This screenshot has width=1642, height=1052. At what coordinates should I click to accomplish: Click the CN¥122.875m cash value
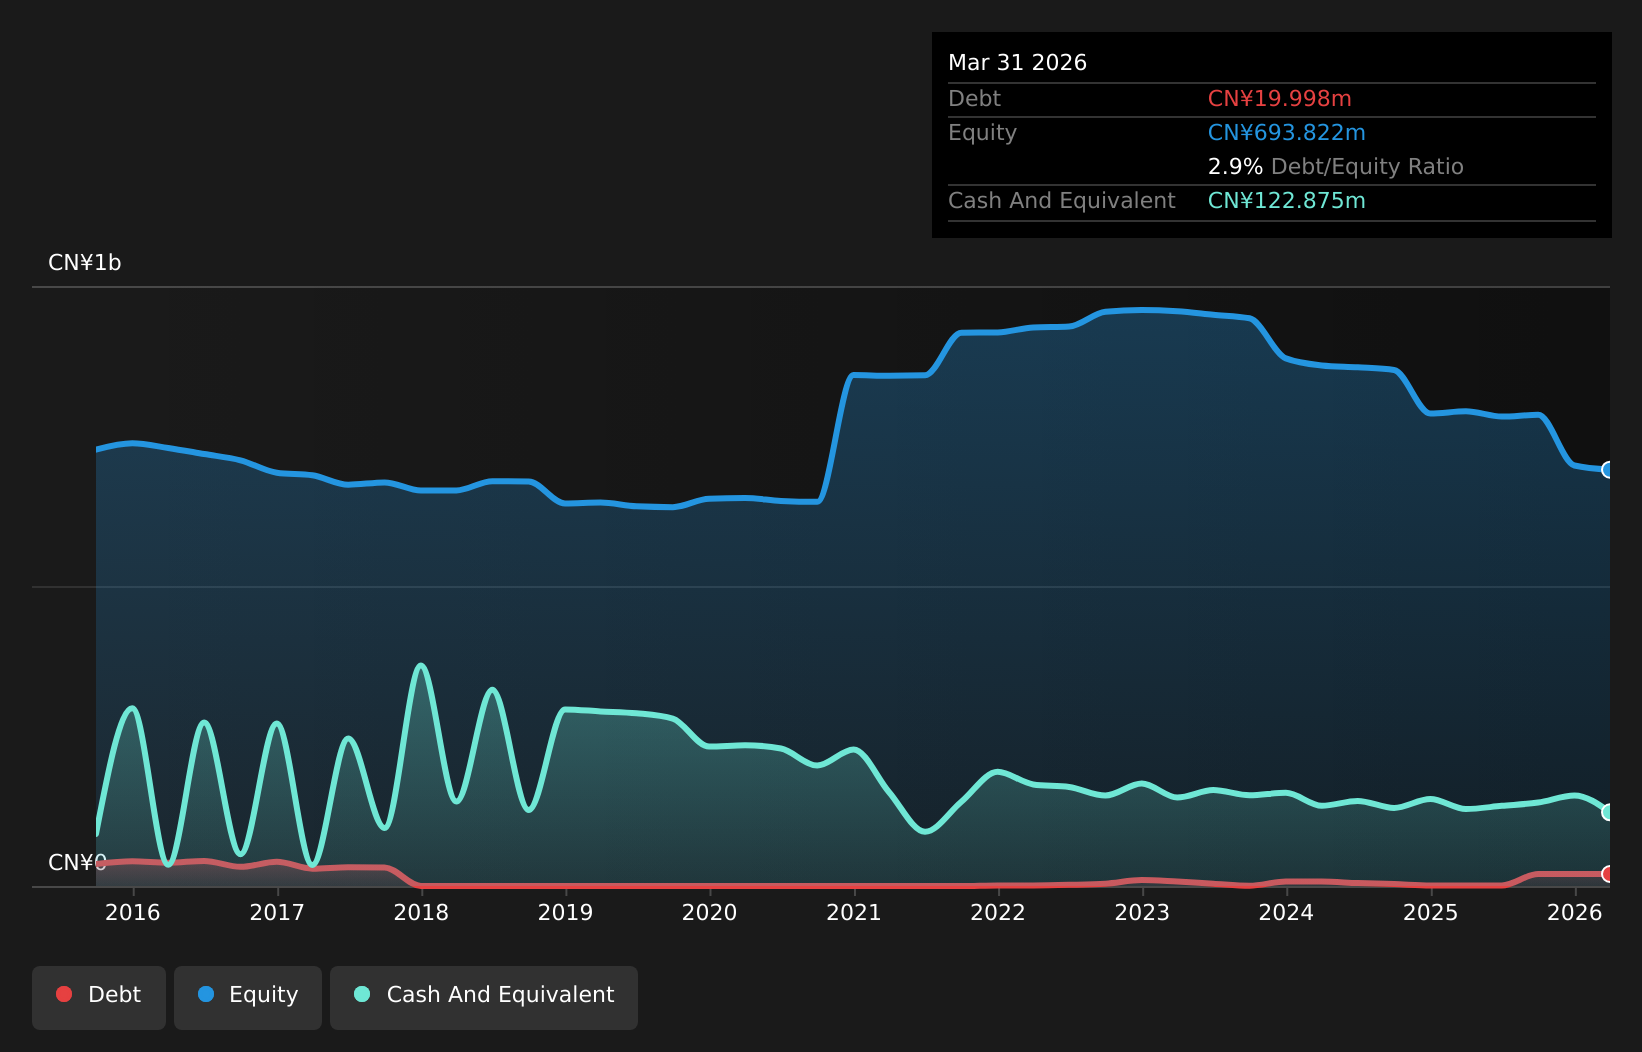[1287, 201]
